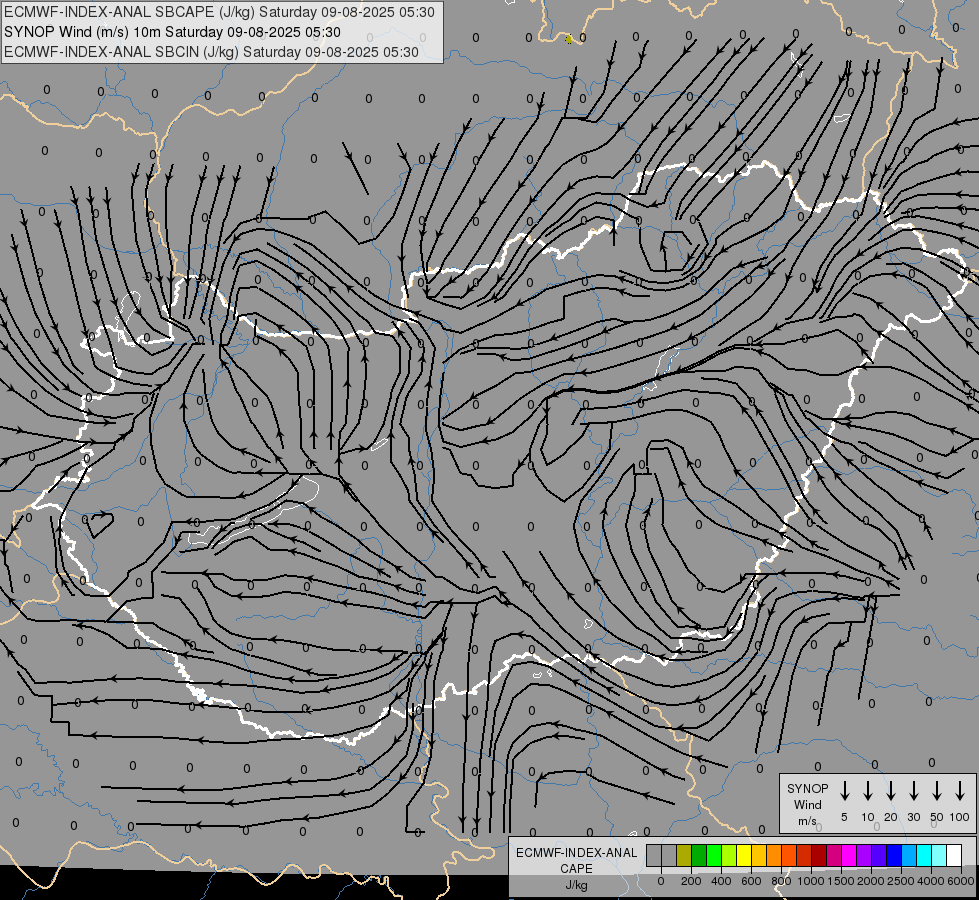Image resolution: width=979 pixels, height=900 pixels.
Task: Click the amber swatch above the 600 label
Action: (760, 855)
